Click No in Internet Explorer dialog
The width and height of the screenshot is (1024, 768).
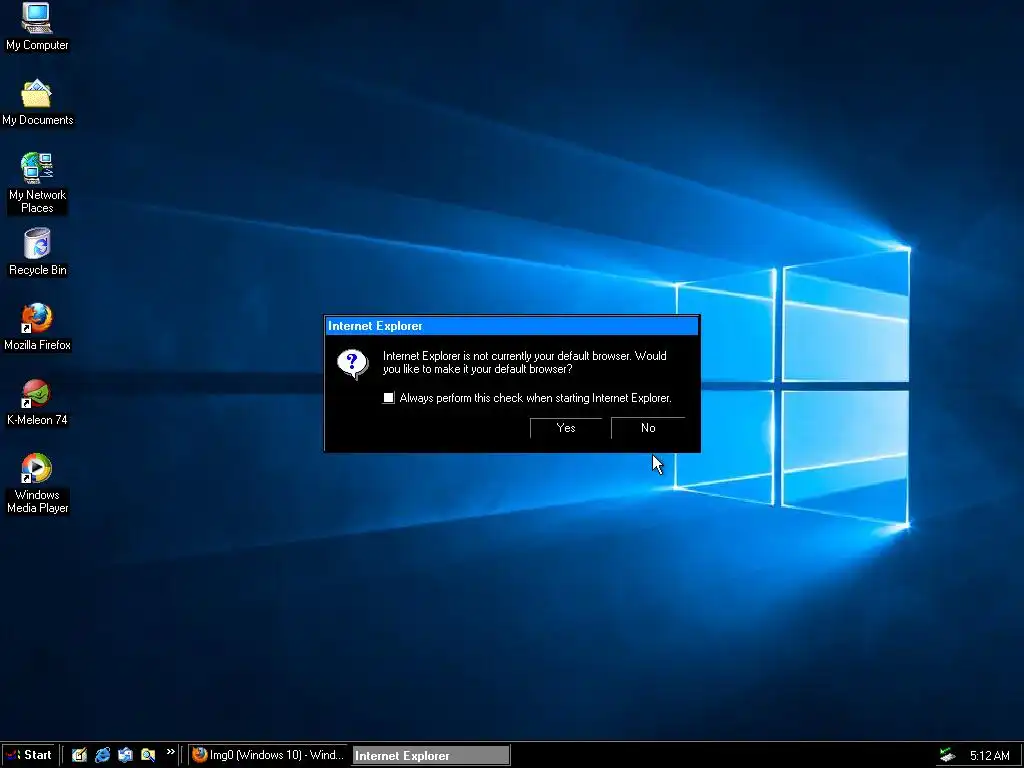click(x=648, y=428)
